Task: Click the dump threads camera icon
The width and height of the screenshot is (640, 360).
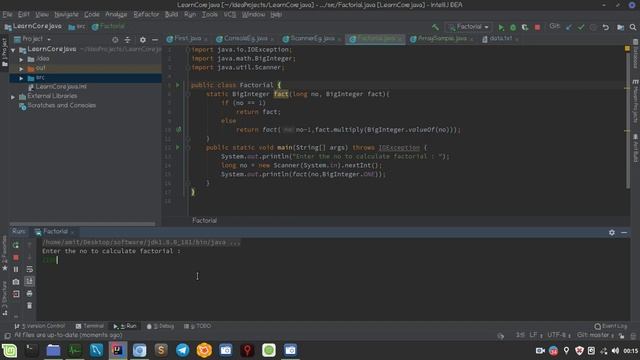Action: point(16,282)
